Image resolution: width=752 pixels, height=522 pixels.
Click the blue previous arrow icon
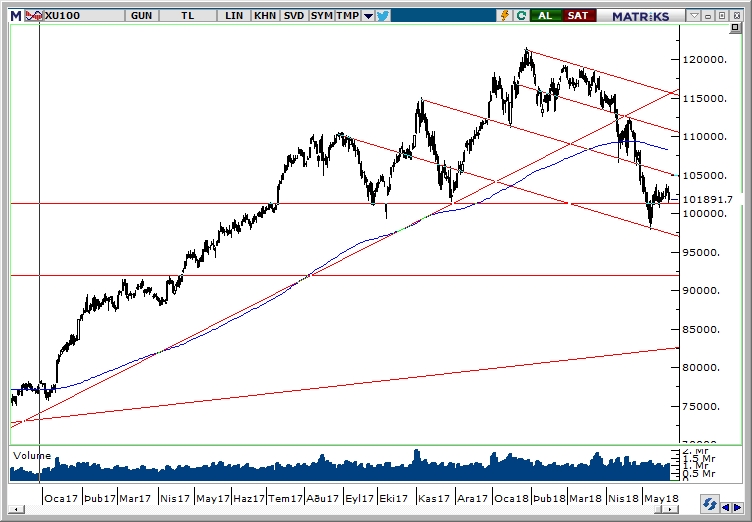point(725,507)
